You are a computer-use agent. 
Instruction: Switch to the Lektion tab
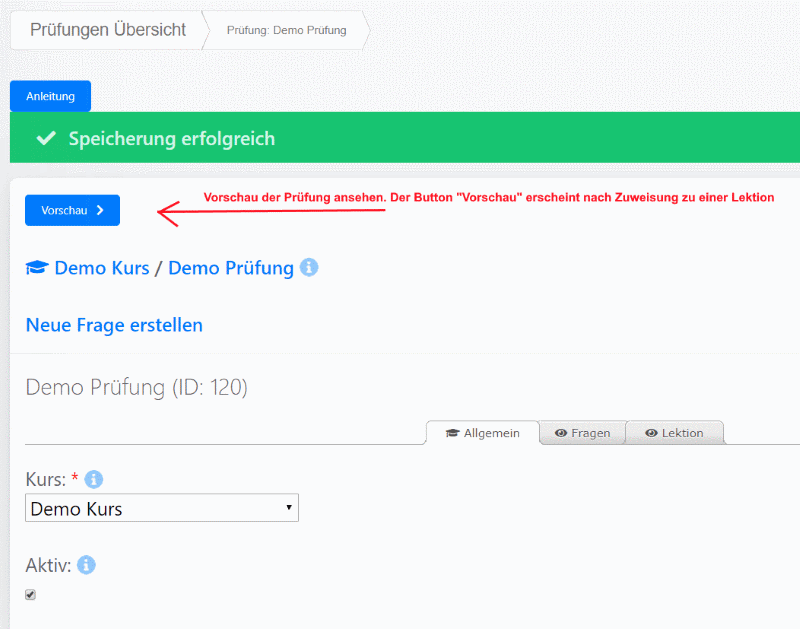[x=674, y=433]
